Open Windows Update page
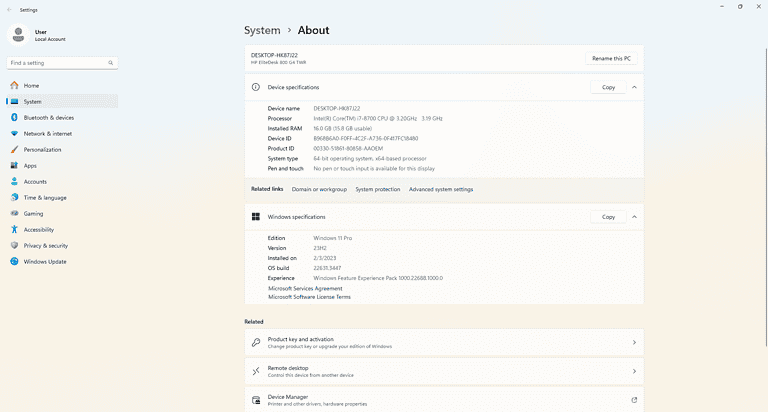 point(62,262)
